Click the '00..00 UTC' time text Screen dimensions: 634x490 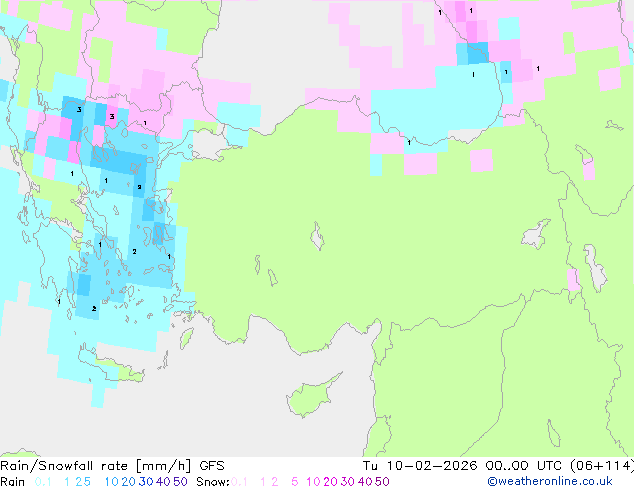coord(524,466)
